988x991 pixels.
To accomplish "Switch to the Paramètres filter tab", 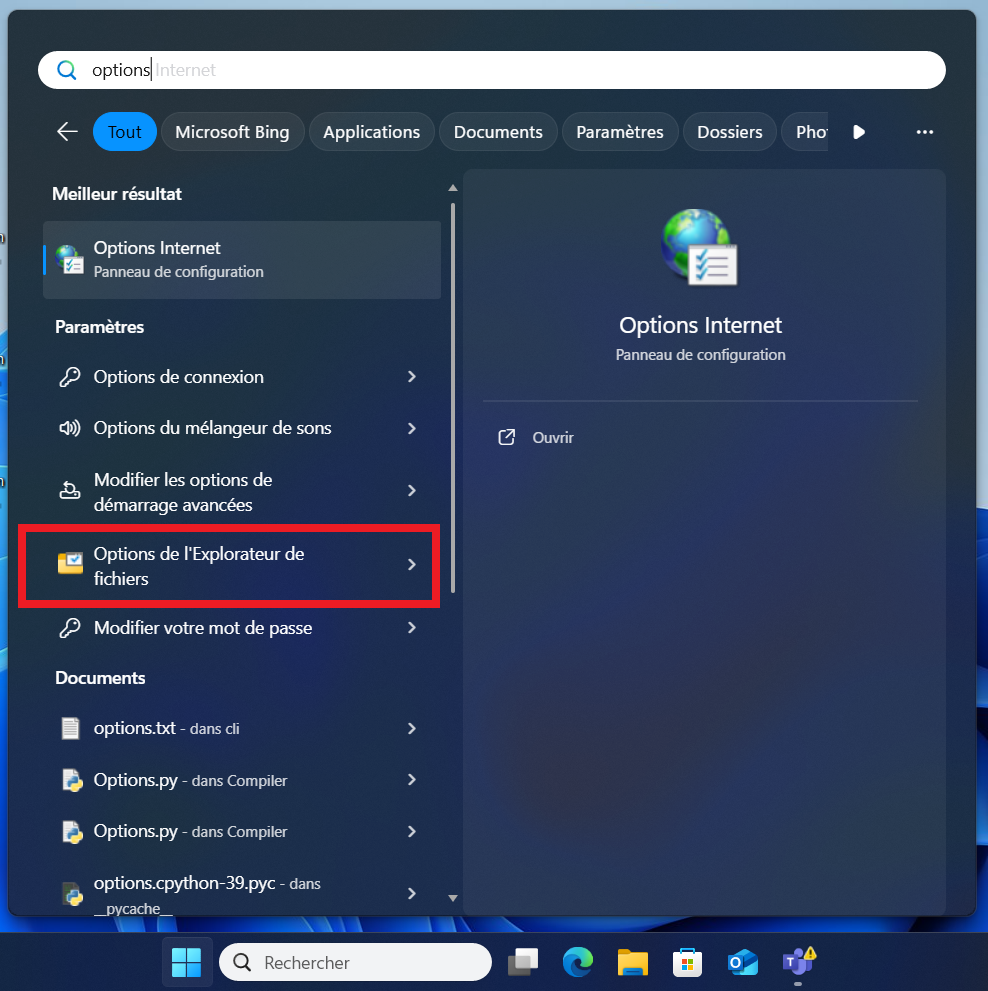I will tap(619, 132).
